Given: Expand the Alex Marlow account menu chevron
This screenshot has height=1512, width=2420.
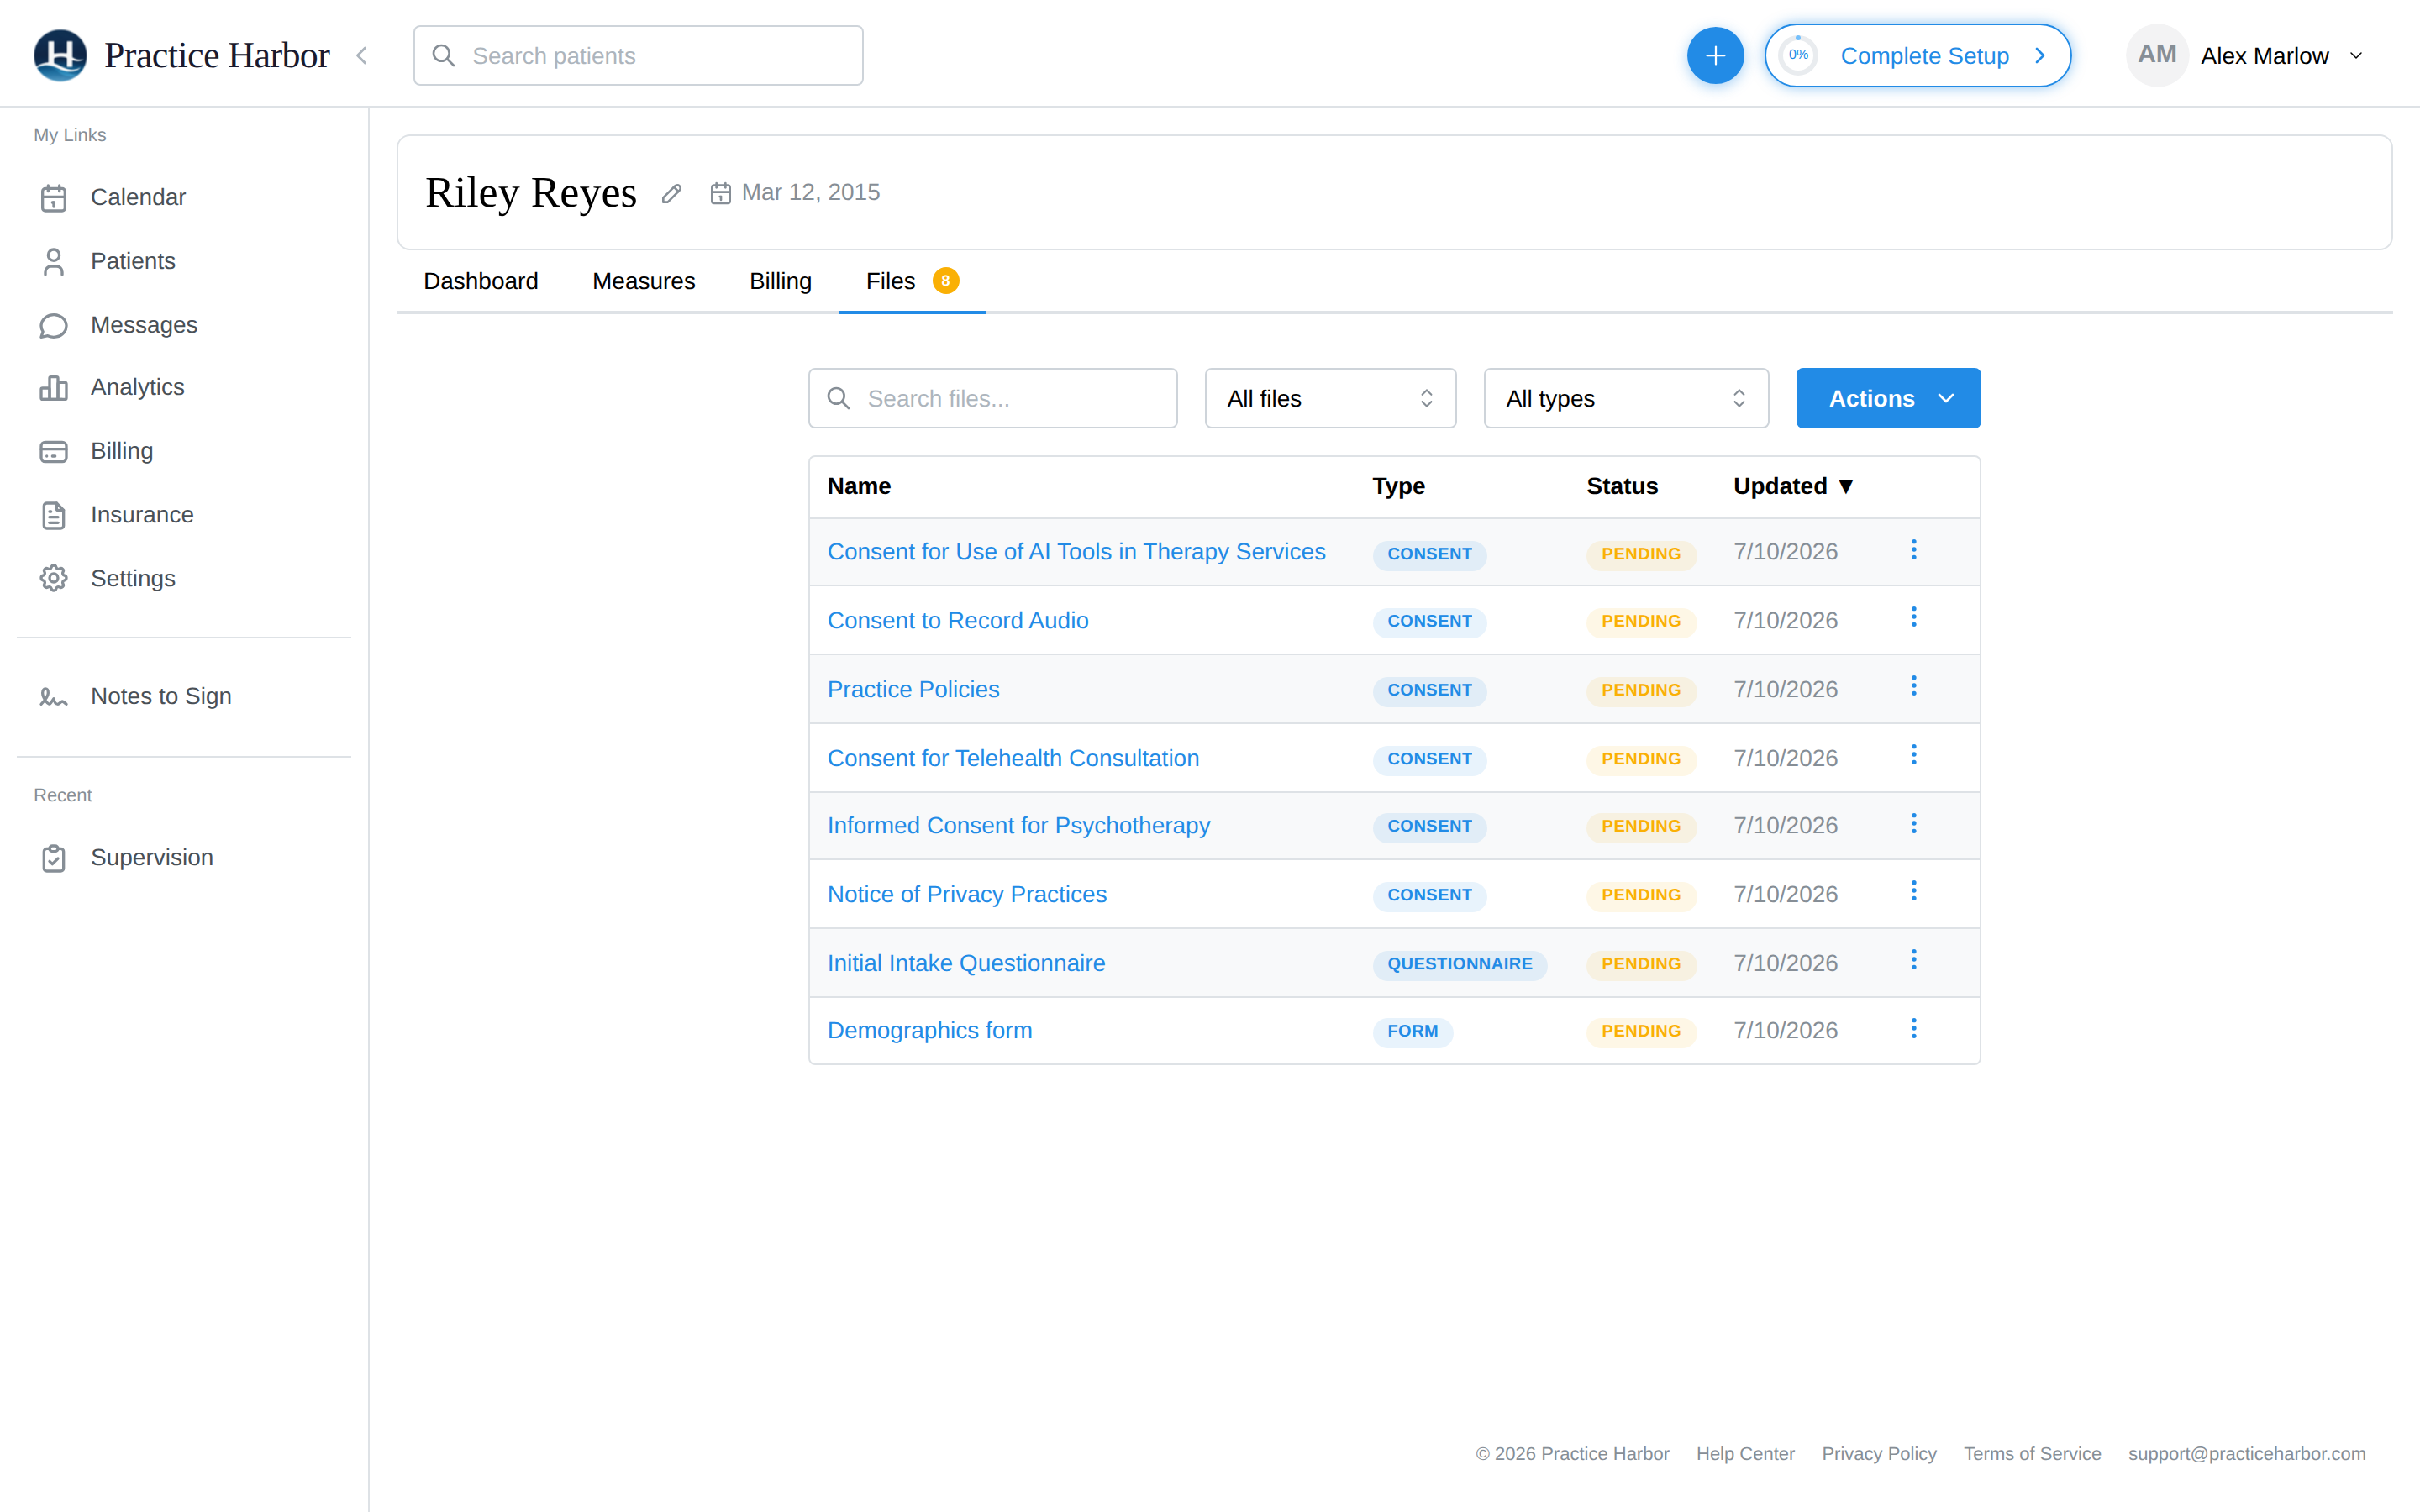Looking at the screenshot, I should 2356,56.
